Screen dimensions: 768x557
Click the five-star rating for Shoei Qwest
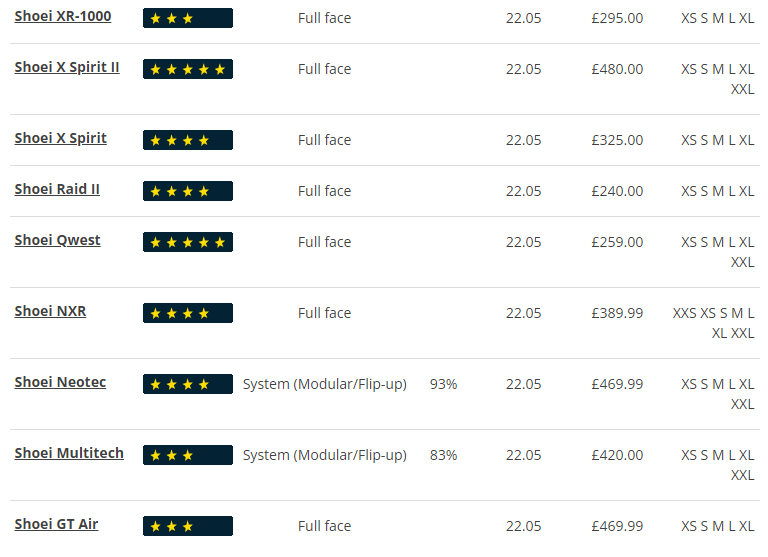tap(188, 242)
